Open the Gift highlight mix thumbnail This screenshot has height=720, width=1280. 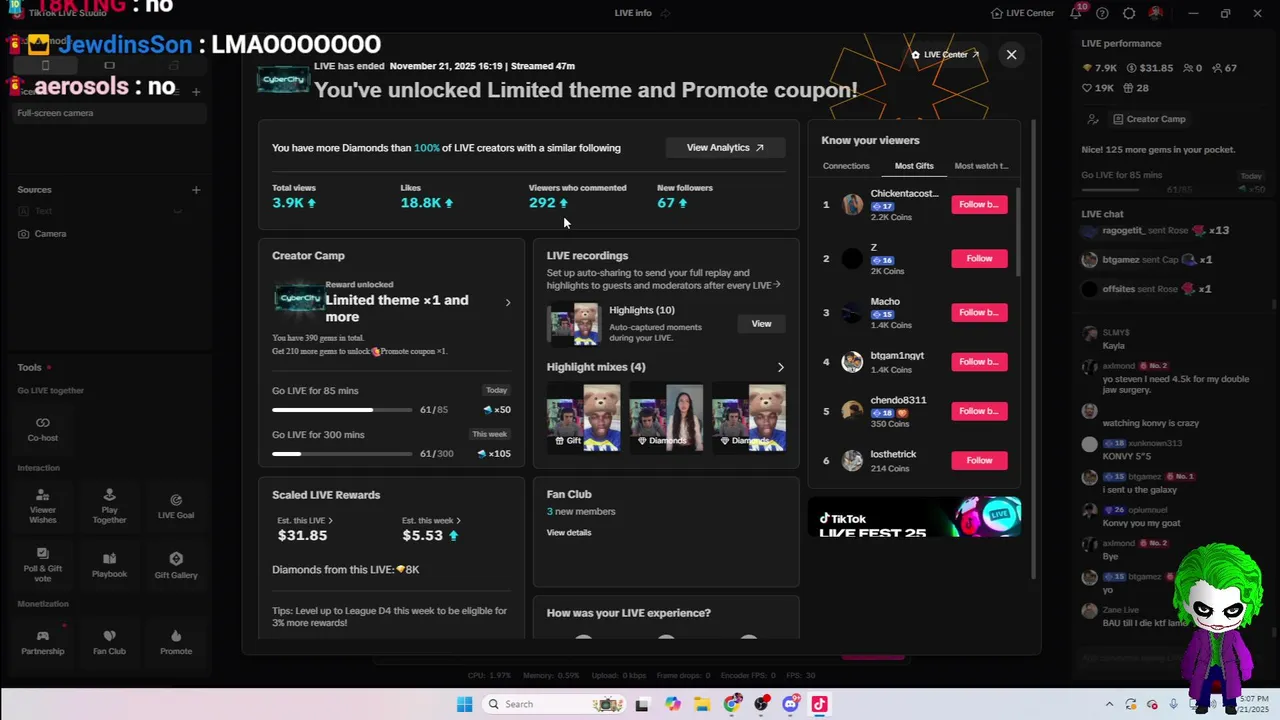583,417
